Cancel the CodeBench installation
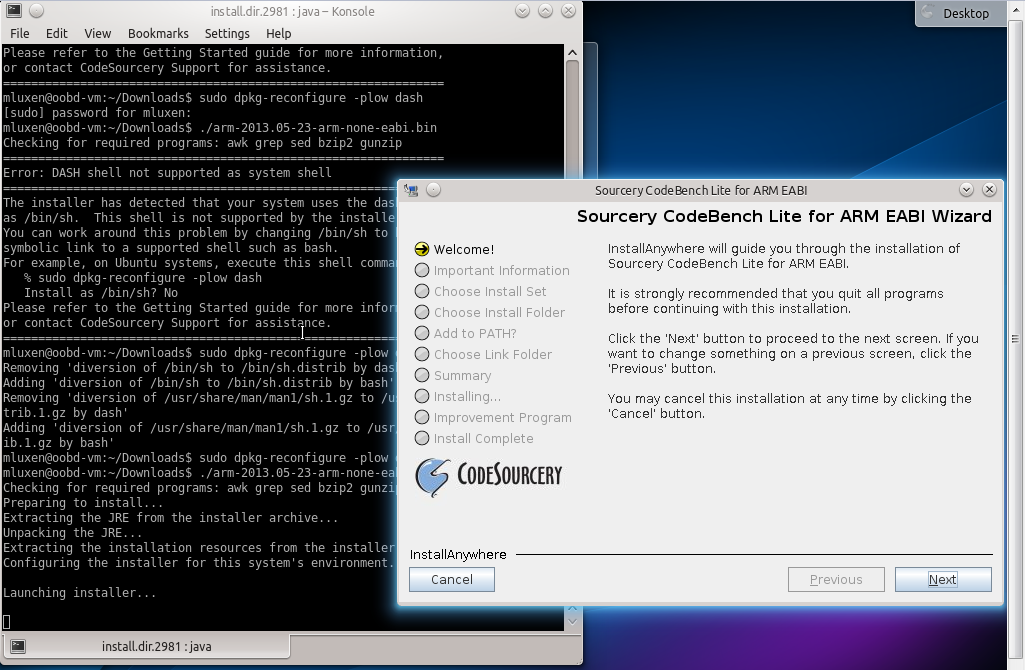This screenshot has width=1025, height=670. [x=451, y=579]
